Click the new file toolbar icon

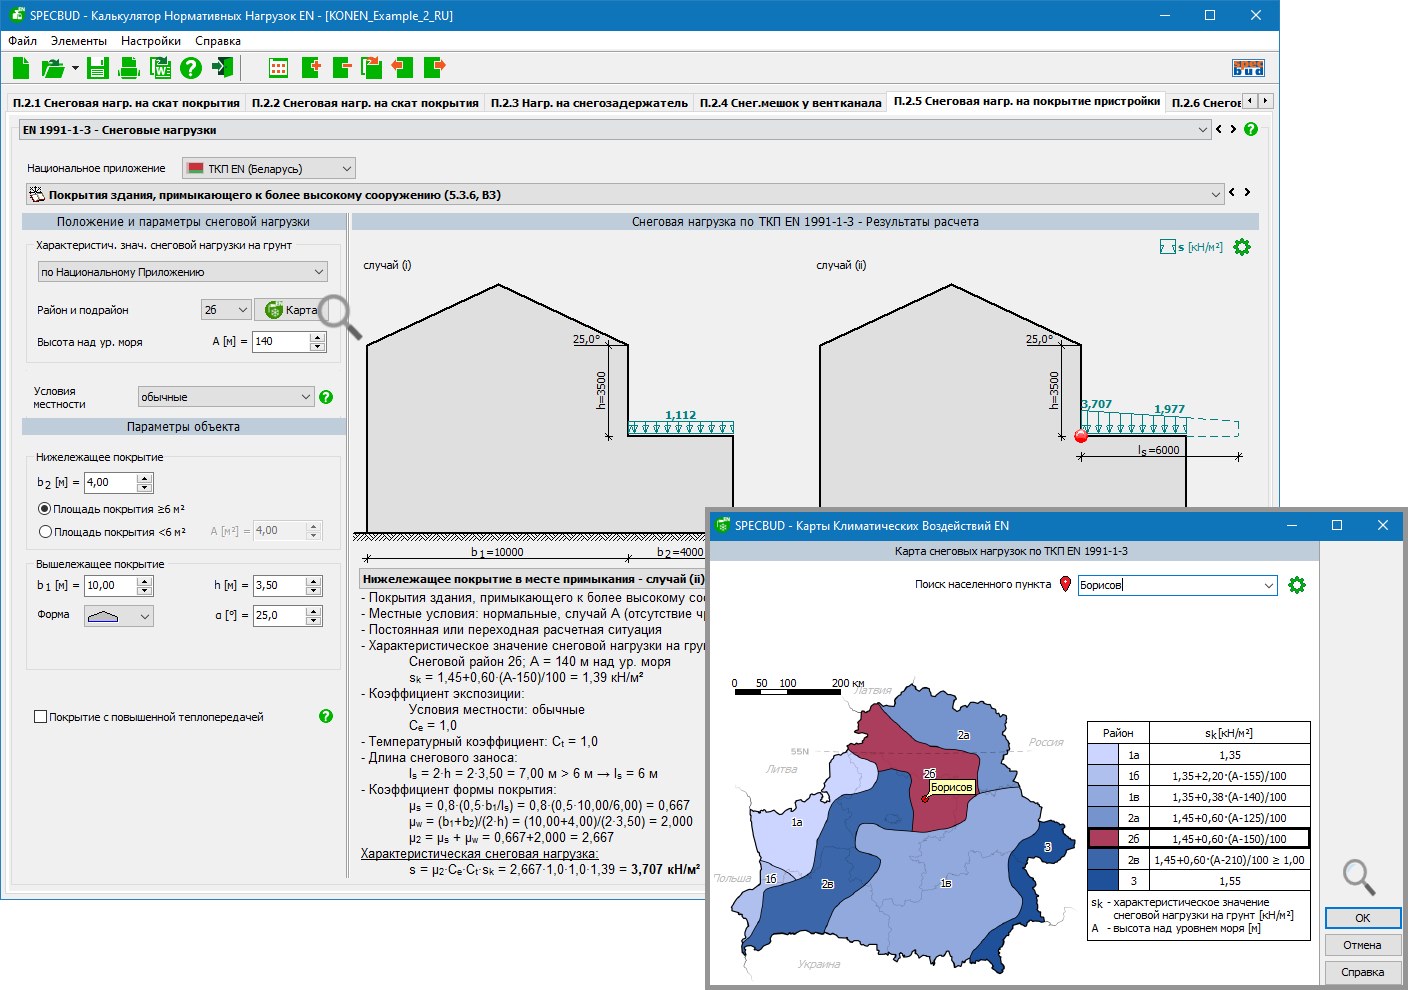tap(21, 68)
